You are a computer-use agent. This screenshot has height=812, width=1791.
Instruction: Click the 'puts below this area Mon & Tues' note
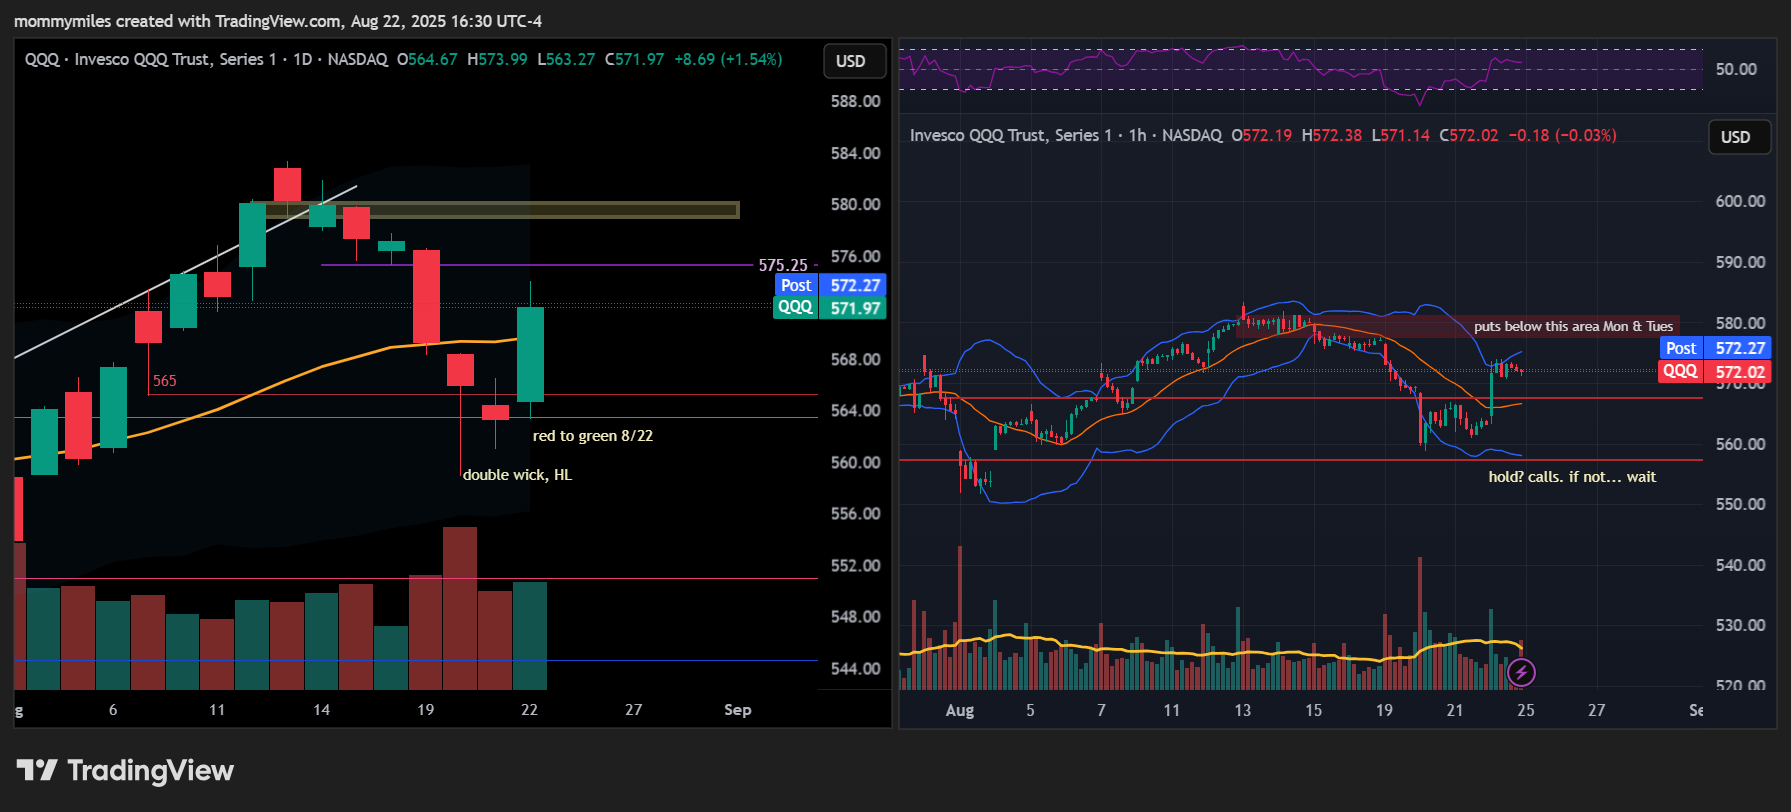pos(1573,326)
